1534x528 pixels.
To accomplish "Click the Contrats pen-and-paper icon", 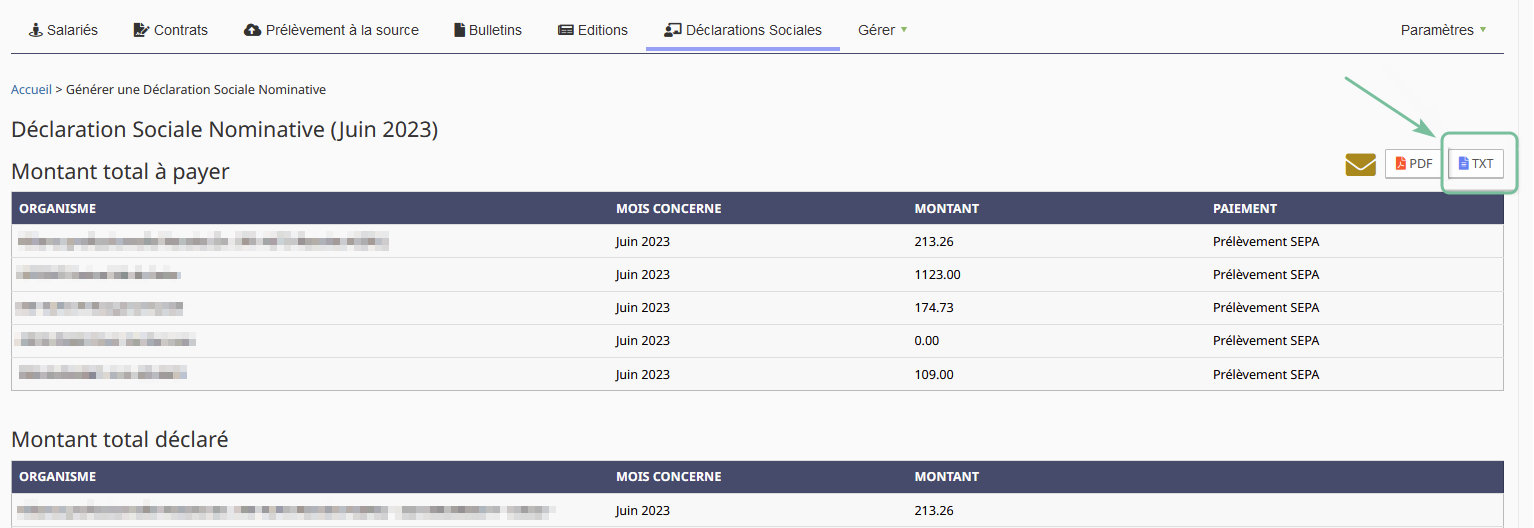I will [x=141, y=30].
